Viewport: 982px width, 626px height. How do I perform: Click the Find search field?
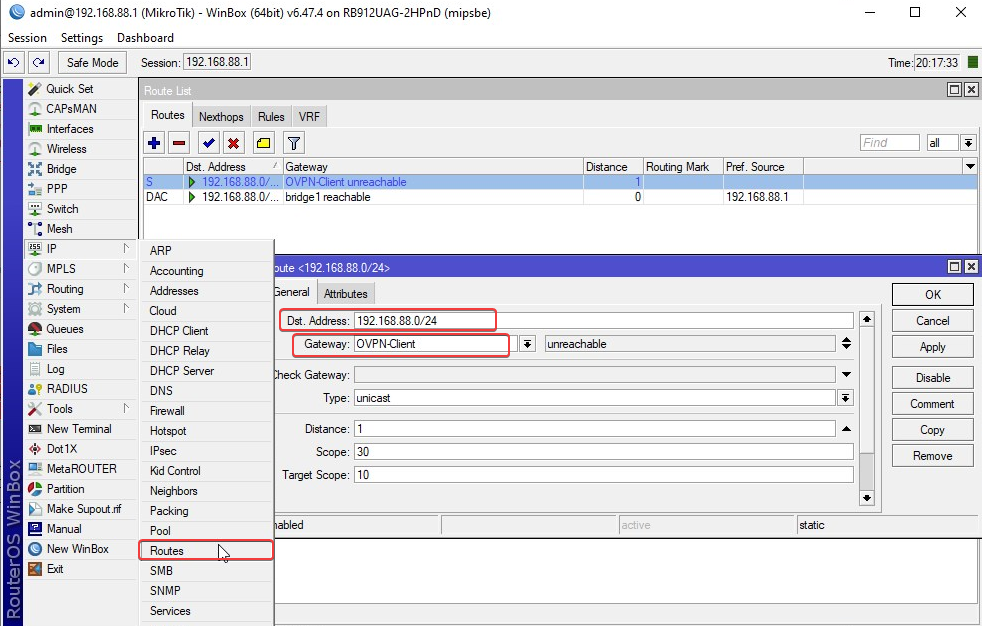click(x=889, y=143)
